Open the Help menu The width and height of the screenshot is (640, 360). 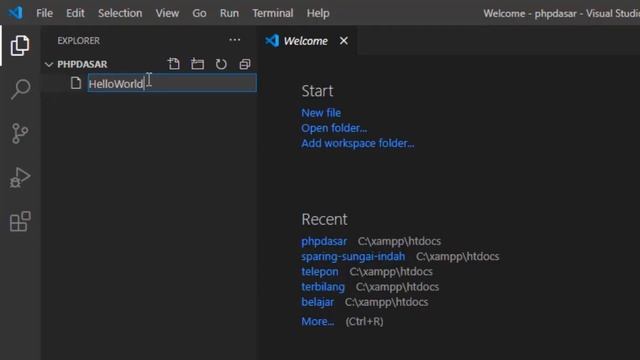[318, 13]
